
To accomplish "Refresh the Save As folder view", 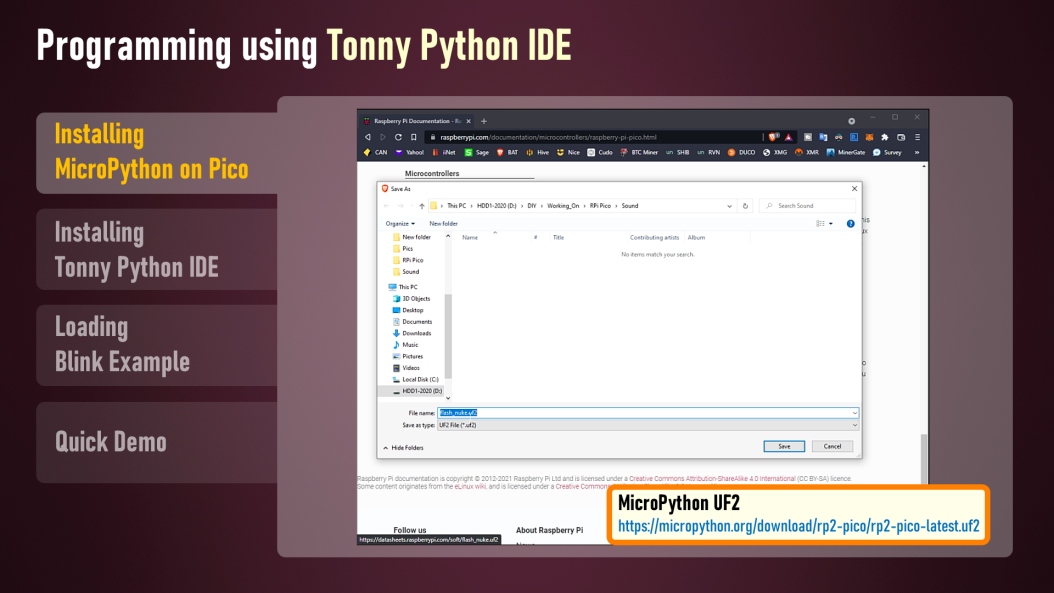I will click(745, 206).
